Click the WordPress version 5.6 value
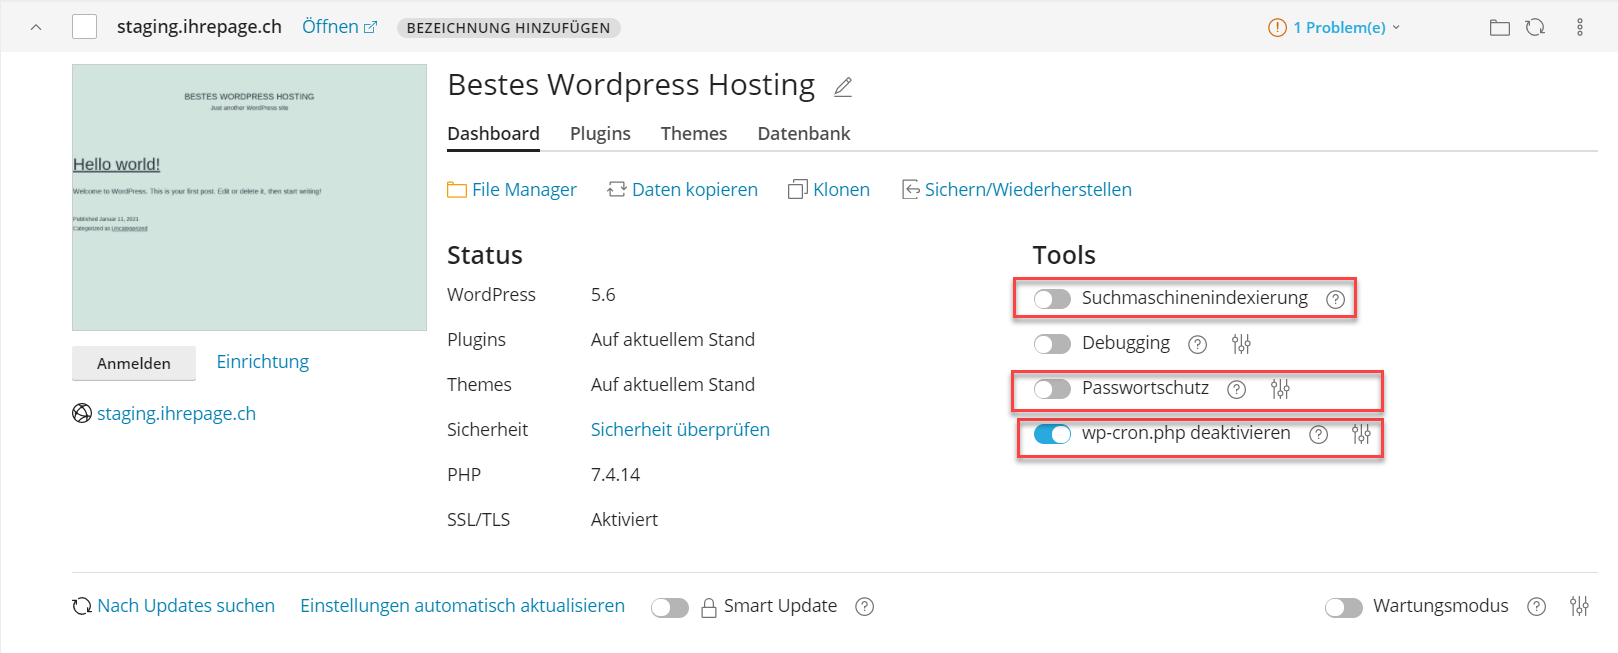Image resolution: width=1618 pixels, height=653 pixels. [603, 295]
